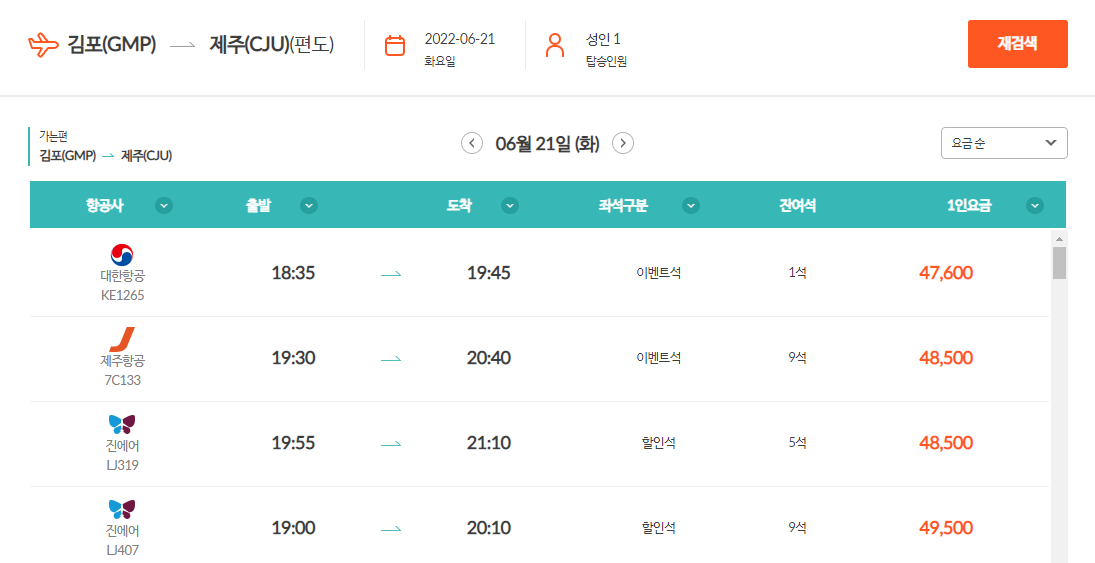1095x563 pixels.
Task: Click the KE1265 flight number
Action: click(122, 295)
